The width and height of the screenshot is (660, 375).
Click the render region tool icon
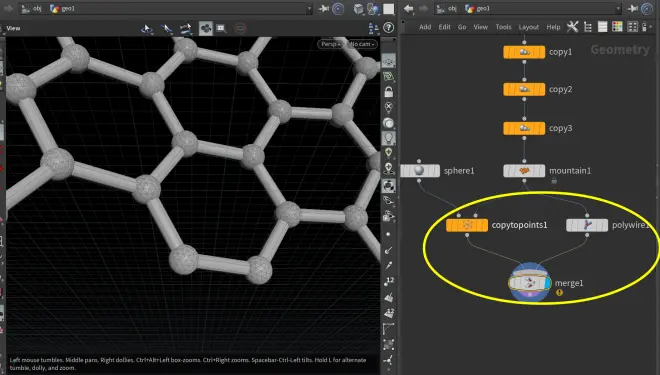221,28
